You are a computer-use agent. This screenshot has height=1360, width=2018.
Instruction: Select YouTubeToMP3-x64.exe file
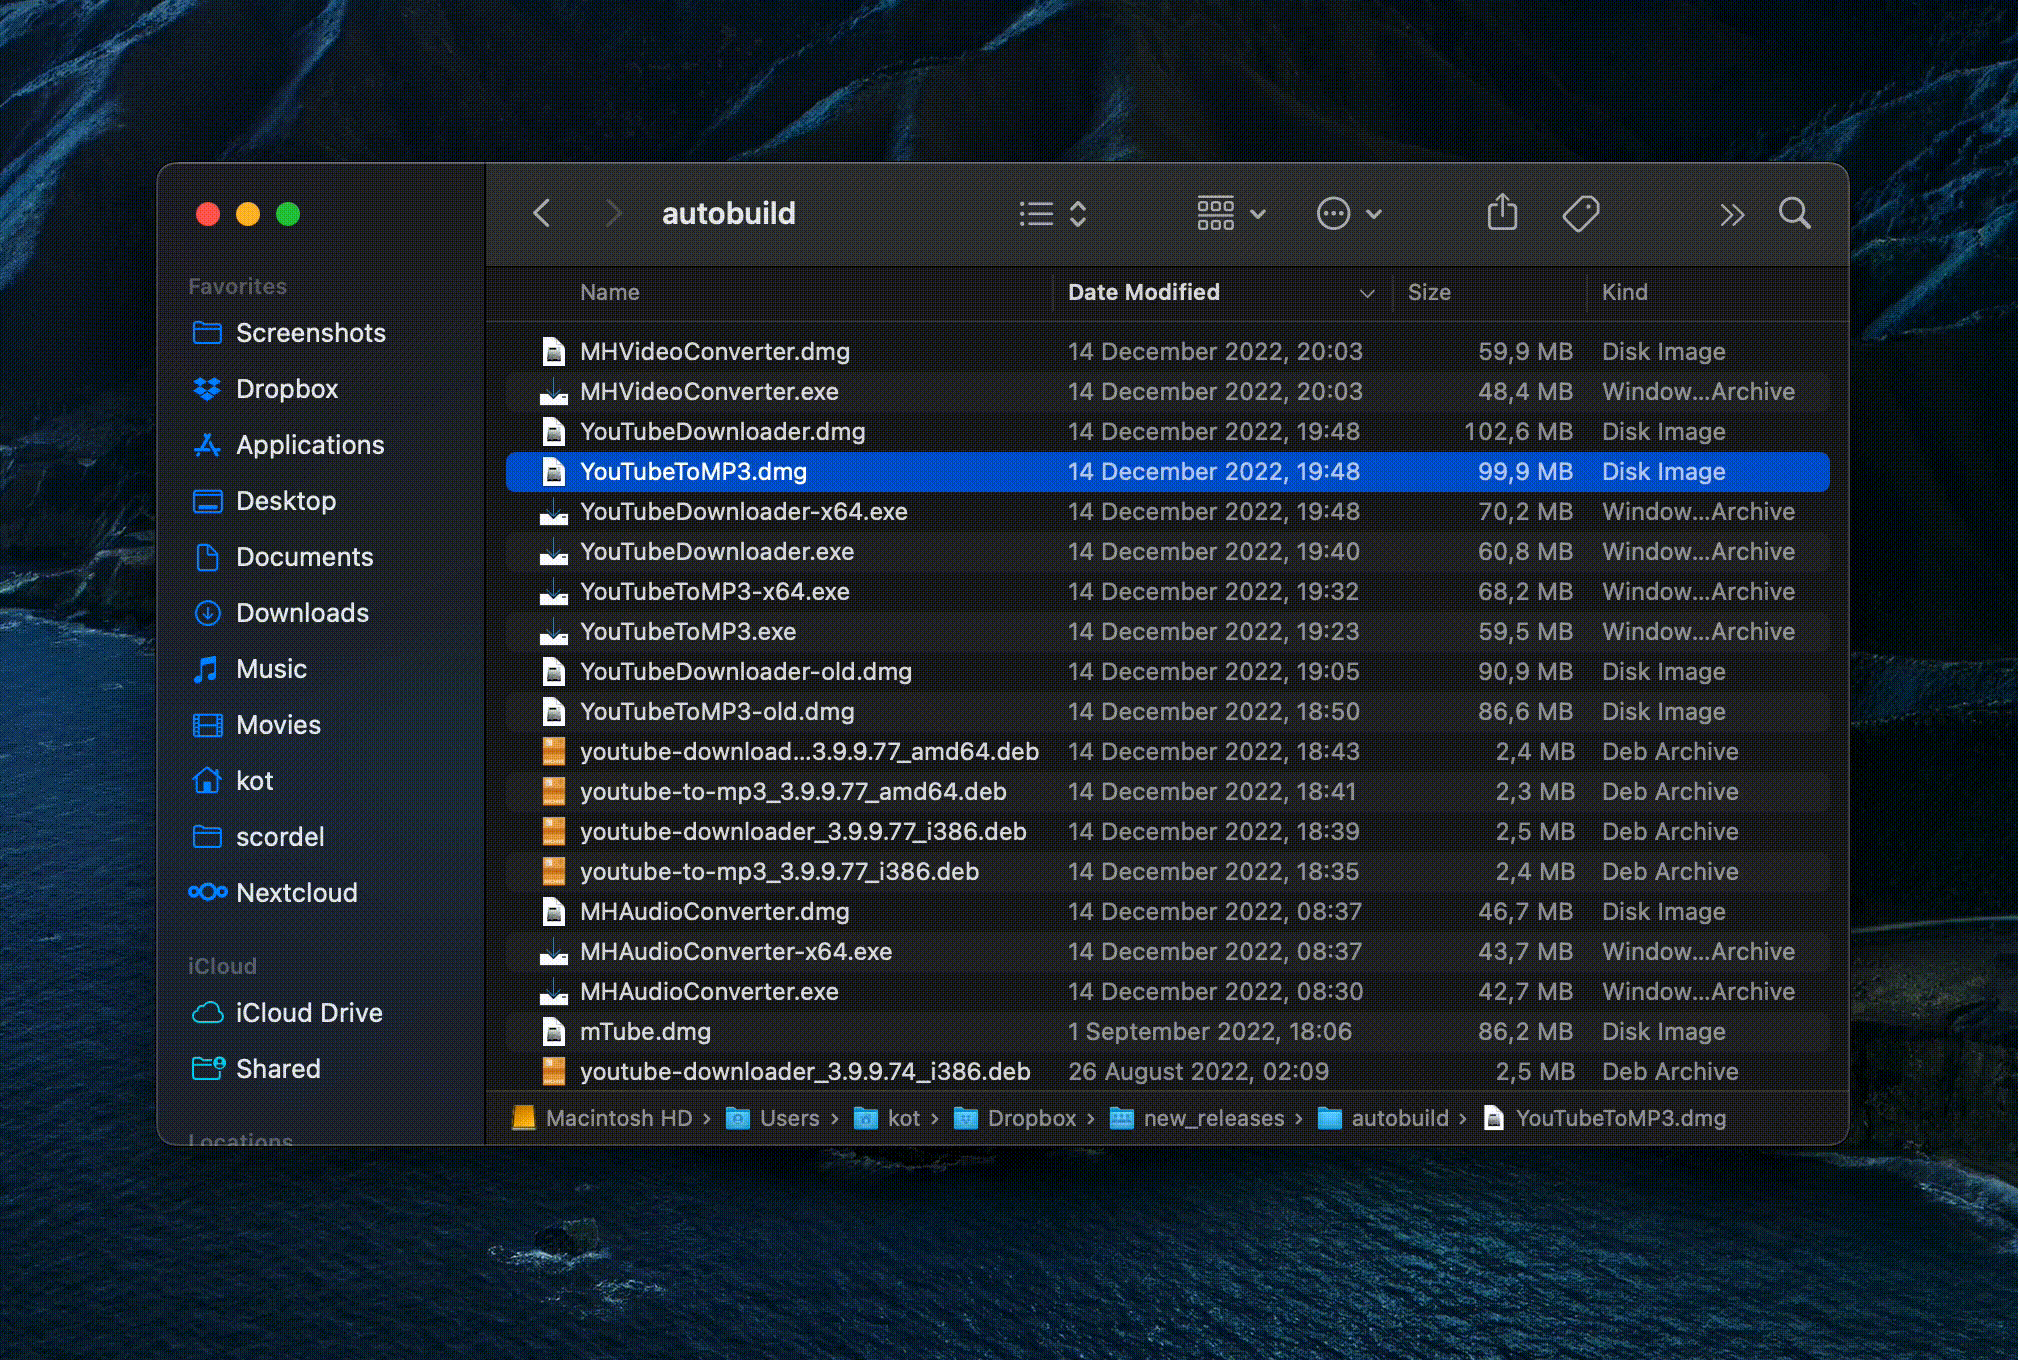click(1167, 592)
